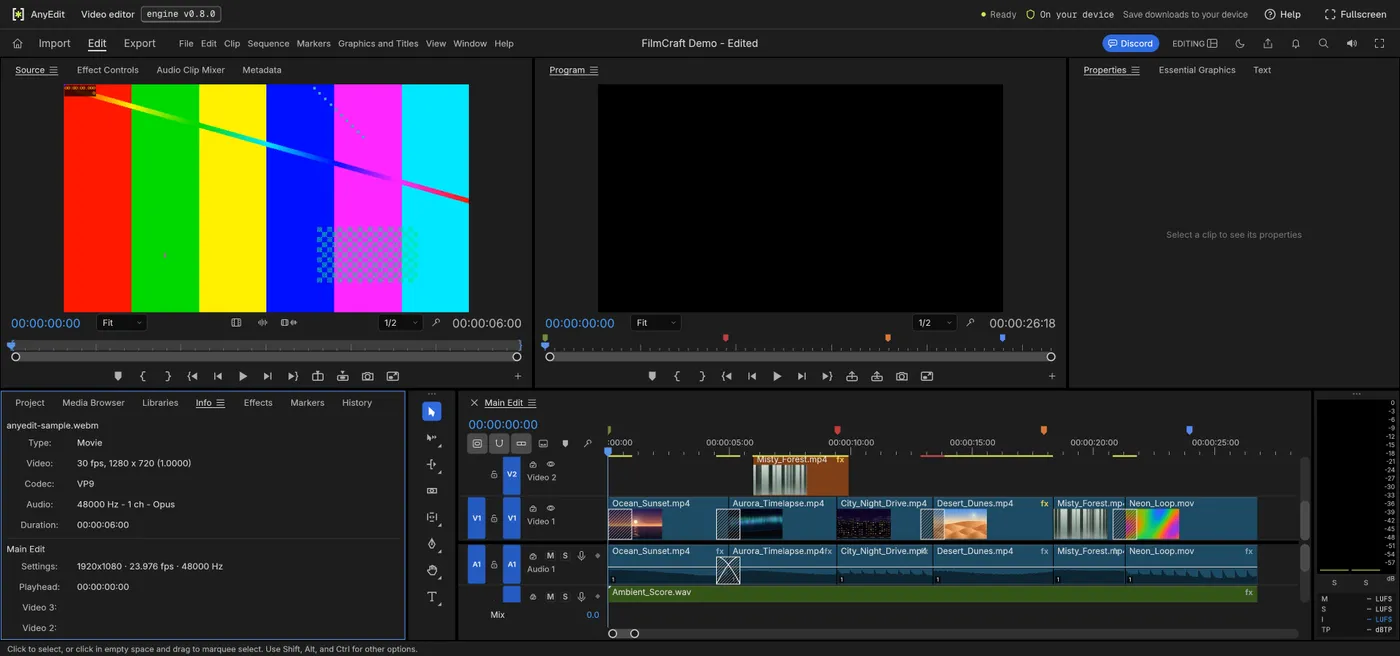
Task: Switch to the Audio Clip Mixer tab
Action: pyautogui.click(x=190, y=70)
